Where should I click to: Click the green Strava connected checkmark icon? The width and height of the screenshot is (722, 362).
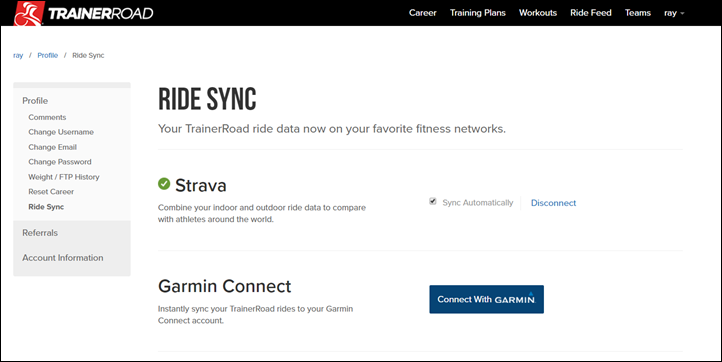(164, 184)
